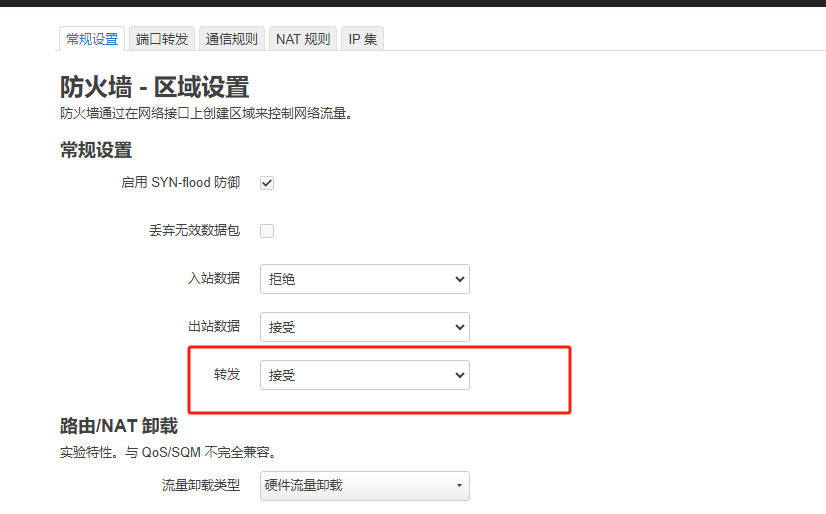Click the 防火墙 - 区域设置 page heading
The height and width of the screenshot is (514, 826).
click(x=154, y=87)
